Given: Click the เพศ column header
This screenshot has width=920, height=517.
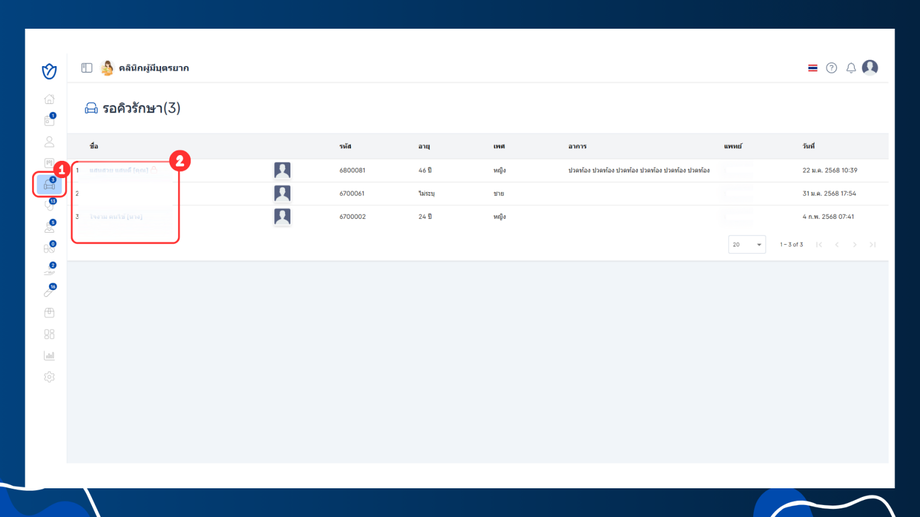Looking at the screenshot, I should click(499, 146).
